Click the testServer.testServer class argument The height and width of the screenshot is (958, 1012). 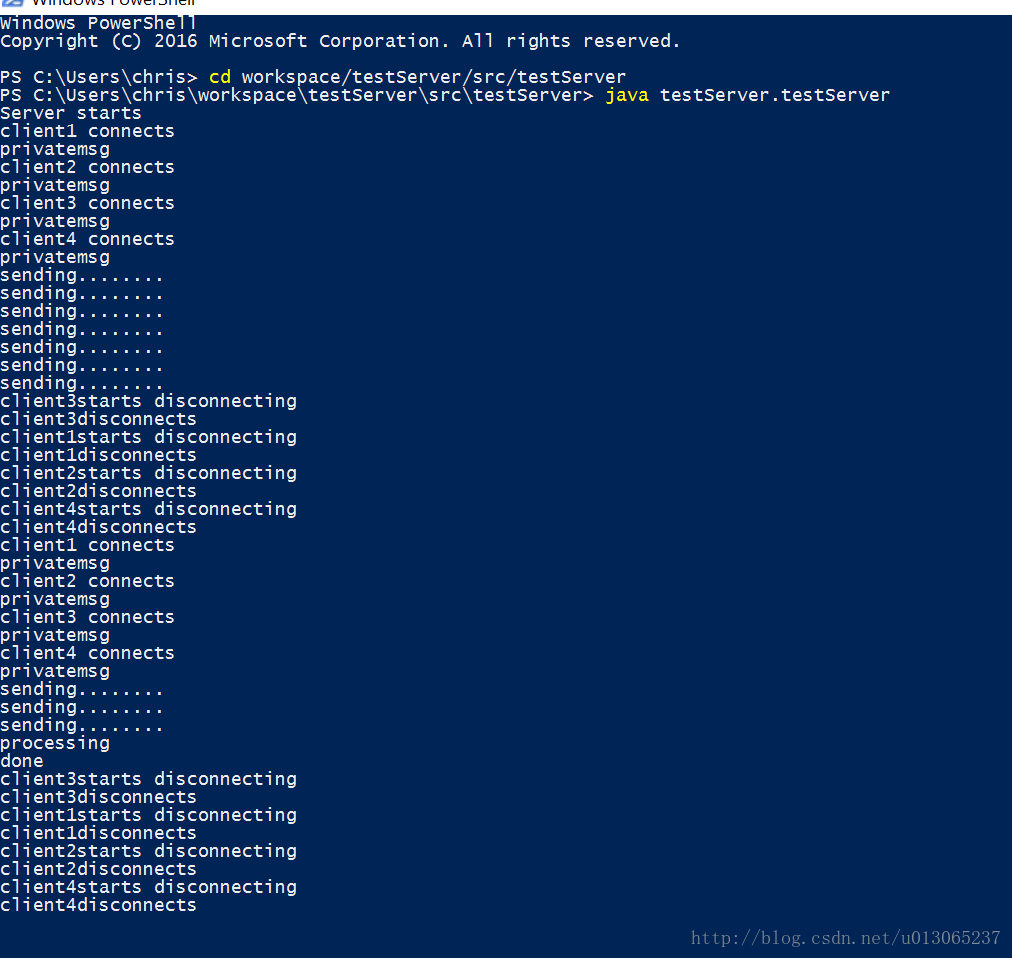tap(774, 96)
